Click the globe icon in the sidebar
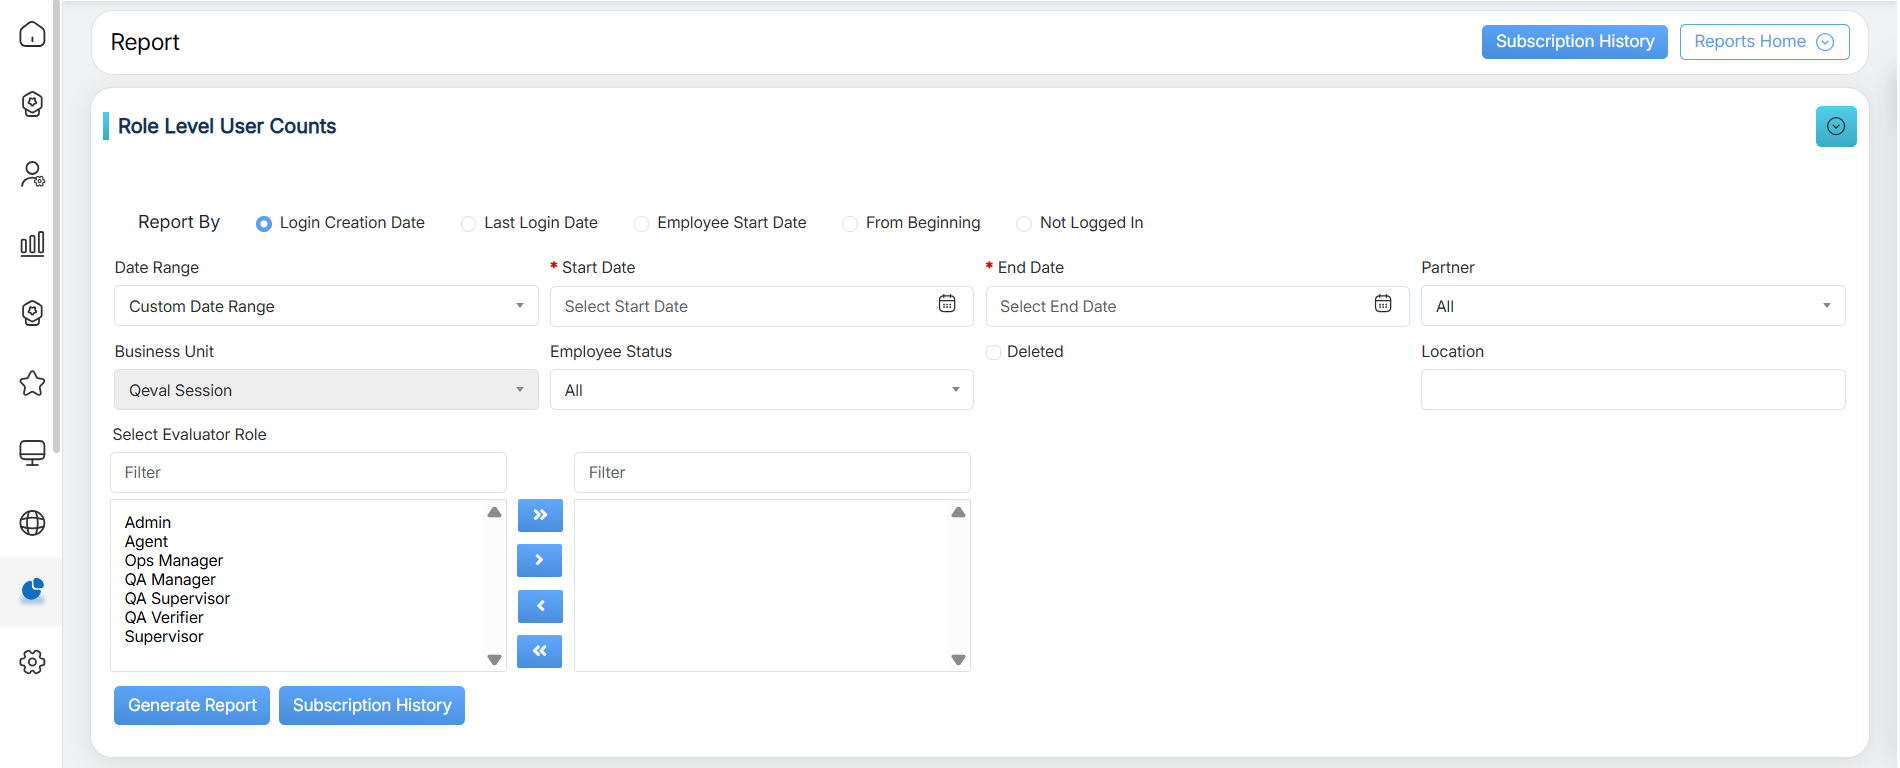1900x768 pixels. pos(32,523)
